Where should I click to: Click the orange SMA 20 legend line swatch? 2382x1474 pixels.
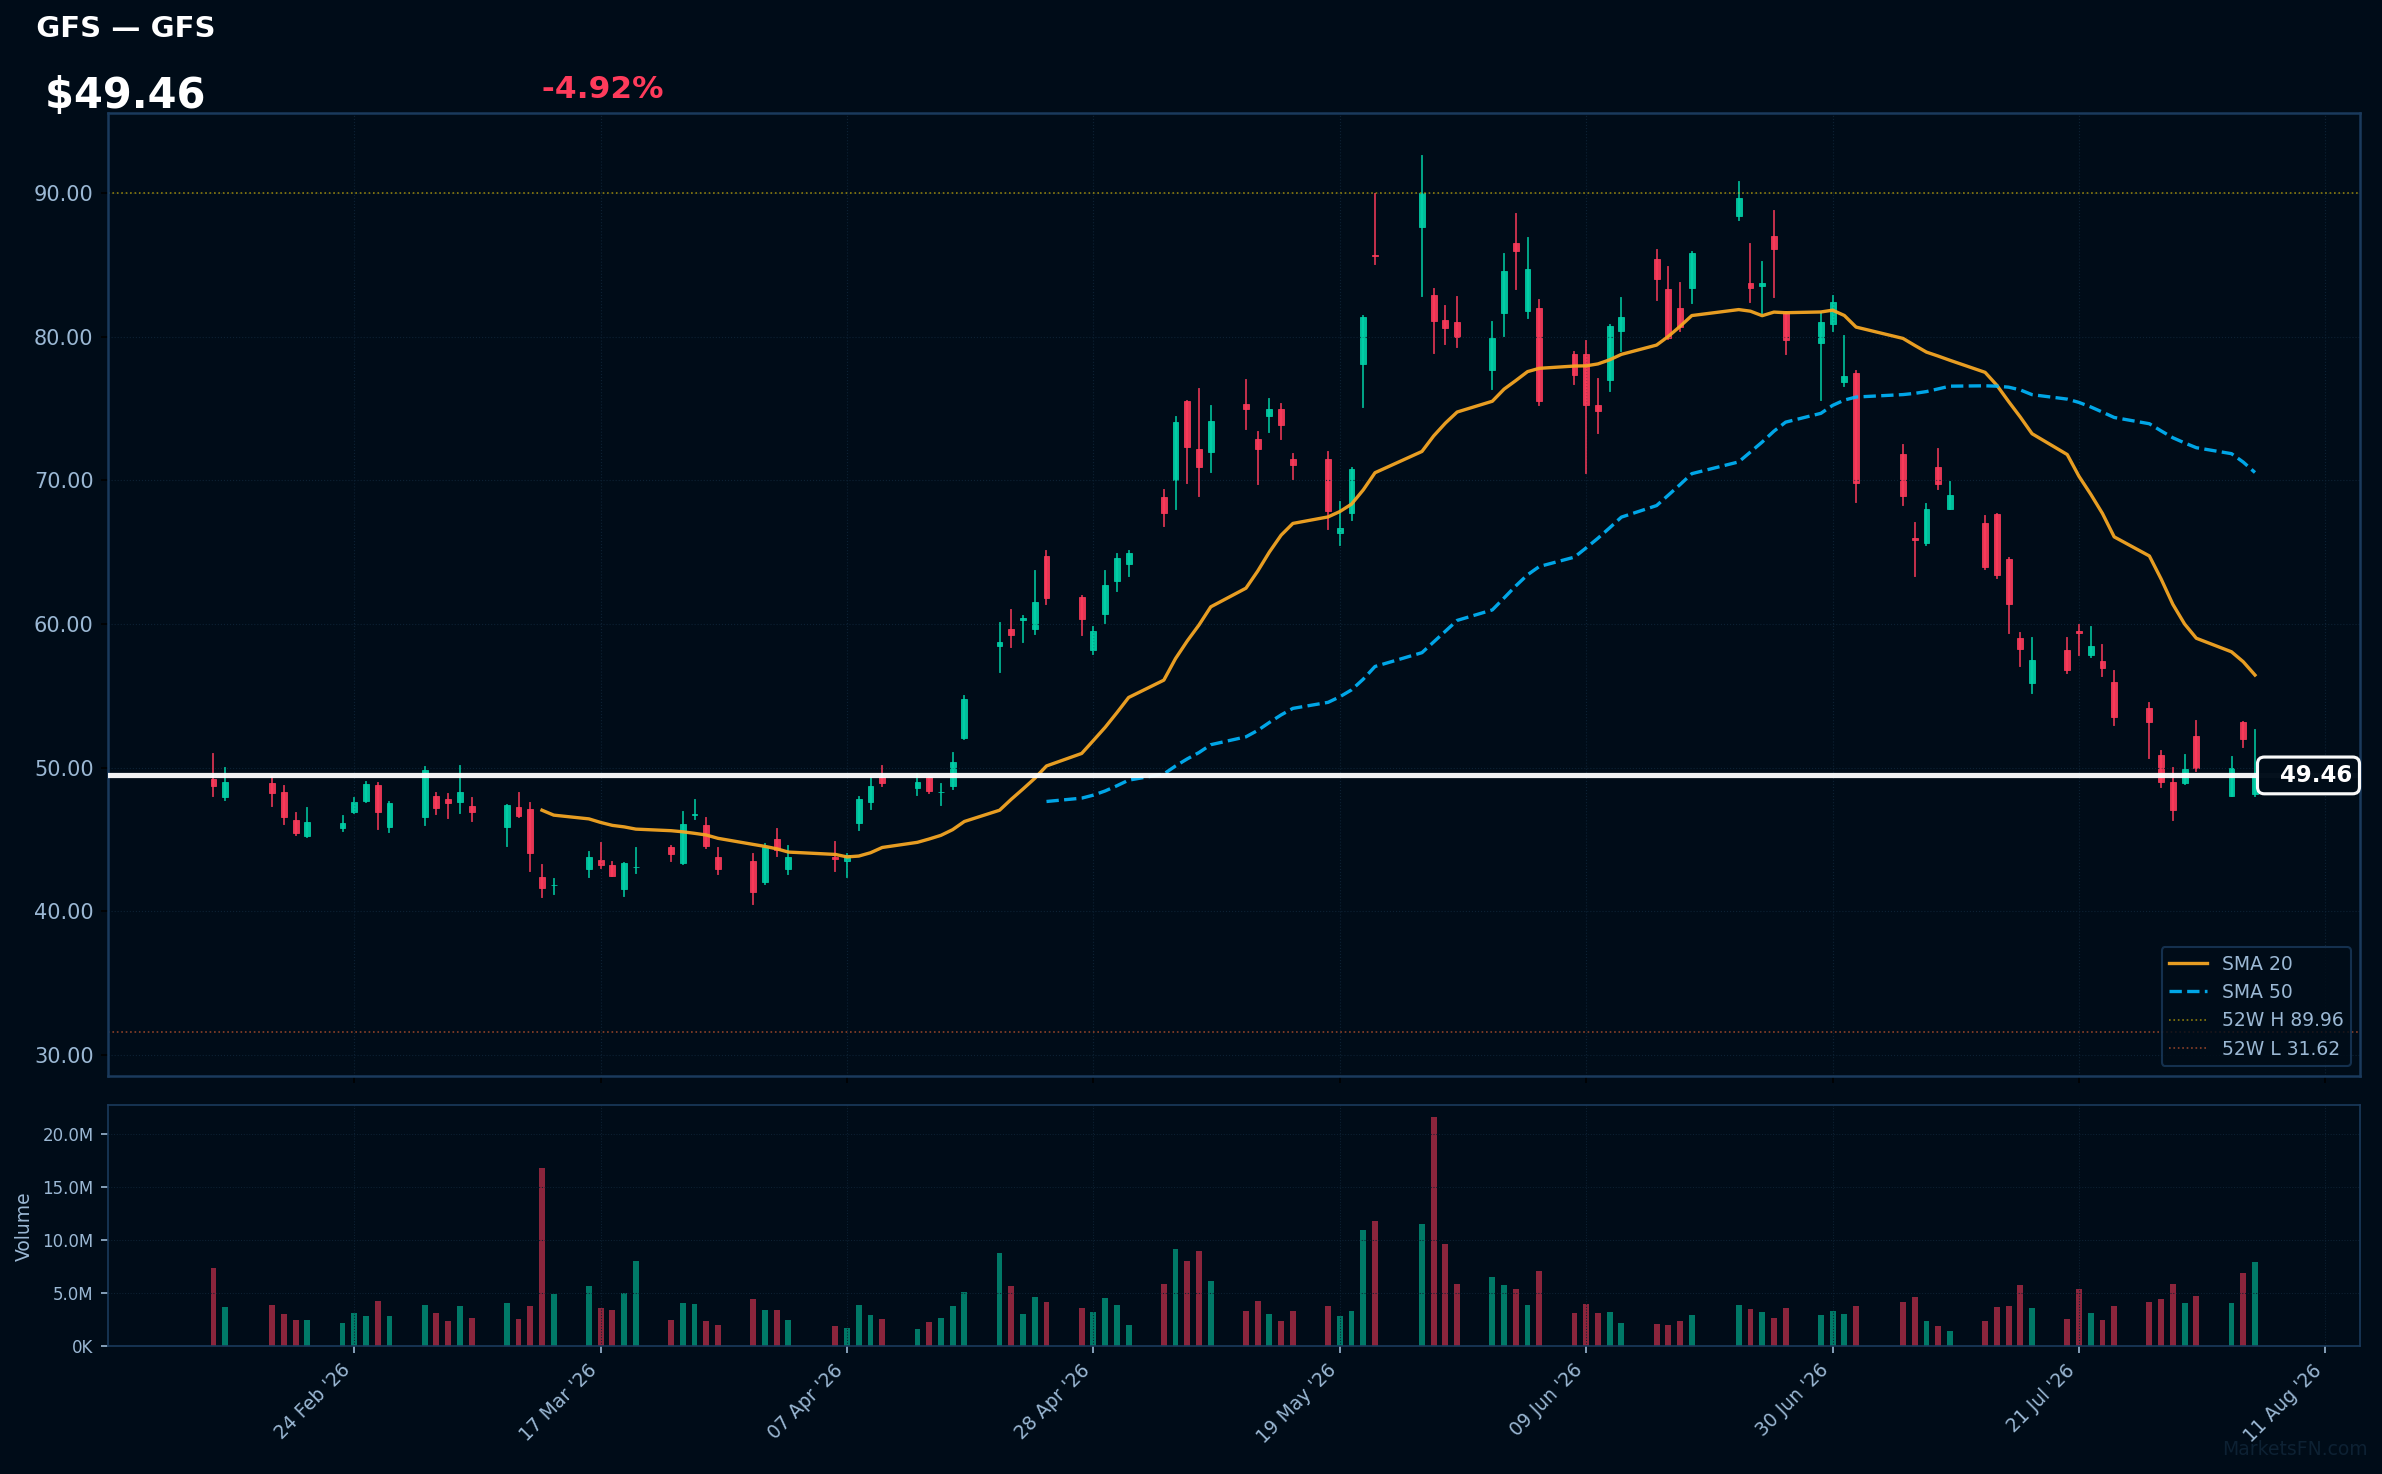pos(2189,963)
